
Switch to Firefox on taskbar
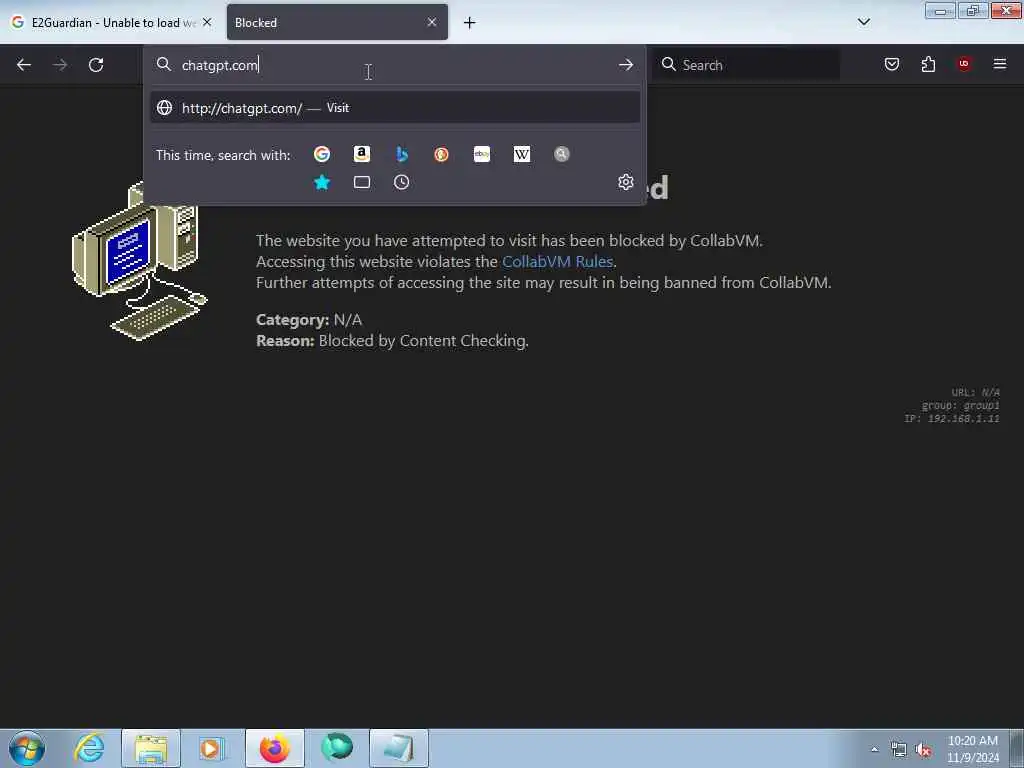pos(275,748)
